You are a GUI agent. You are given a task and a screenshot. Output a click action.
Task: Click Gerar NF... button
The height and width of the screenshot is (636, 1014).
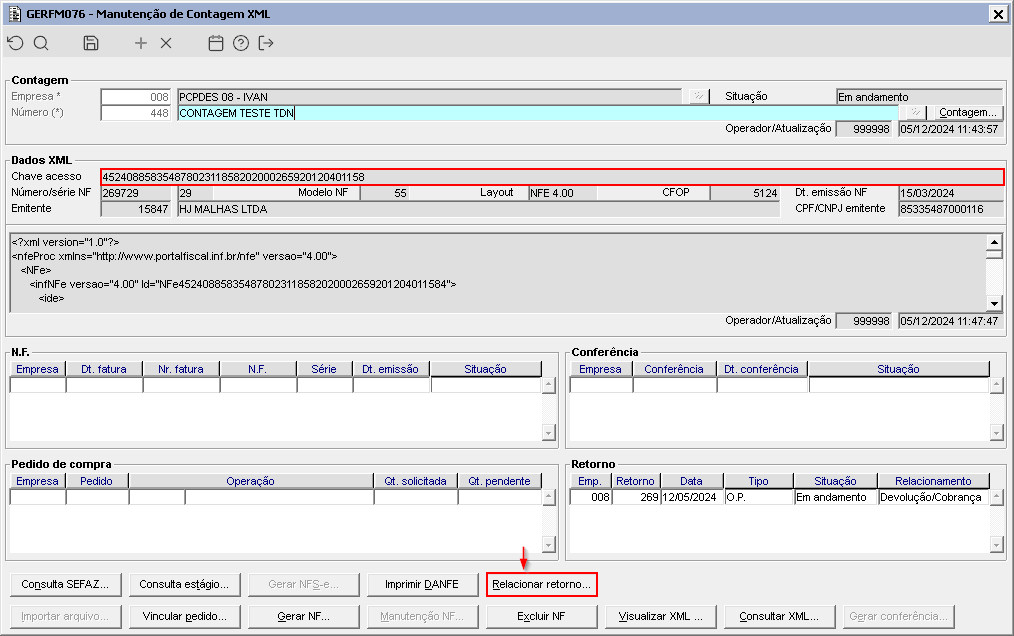tap(303, 617)
